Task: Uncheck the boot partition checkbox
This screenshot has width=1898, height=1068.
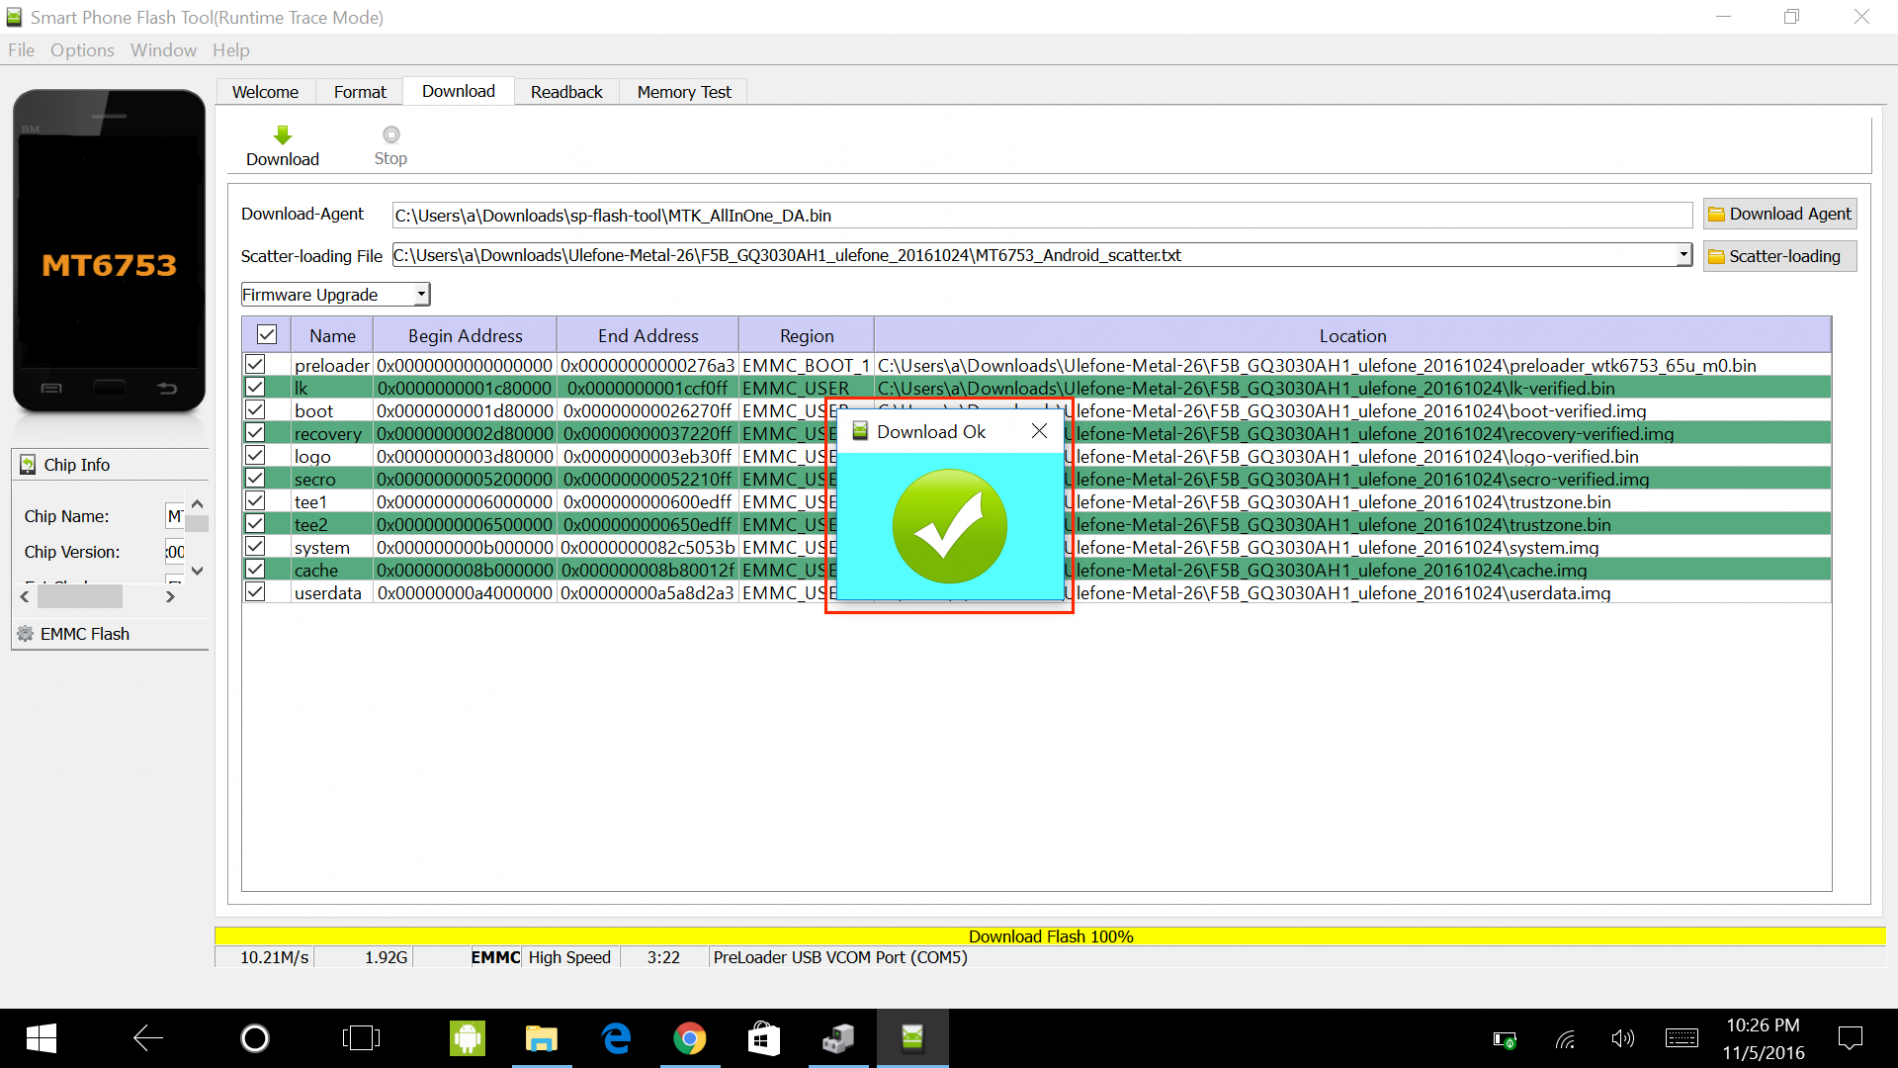Action: (x=255, y=410)
